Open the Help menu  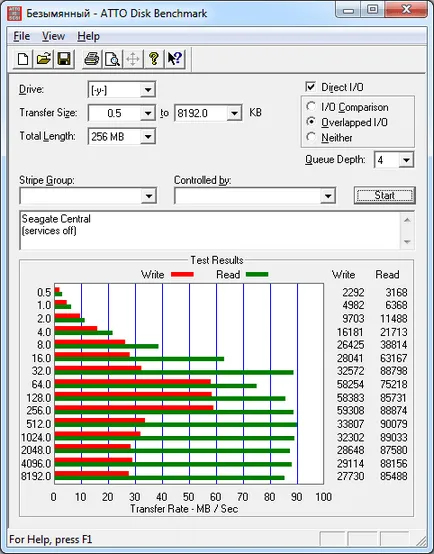[88, 36]
